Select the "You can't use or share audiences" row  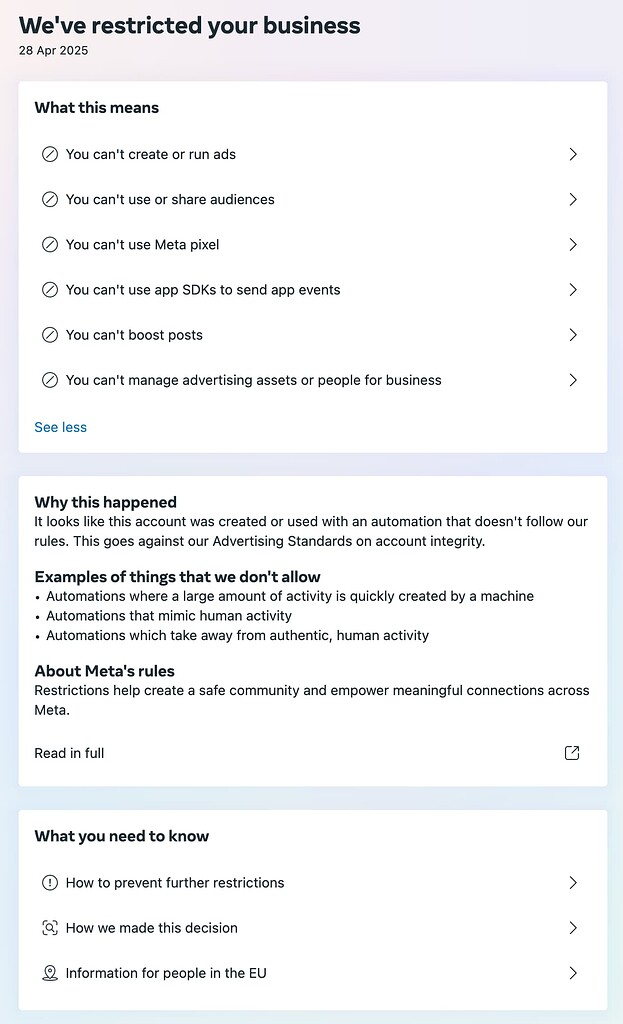coord(300,199)
